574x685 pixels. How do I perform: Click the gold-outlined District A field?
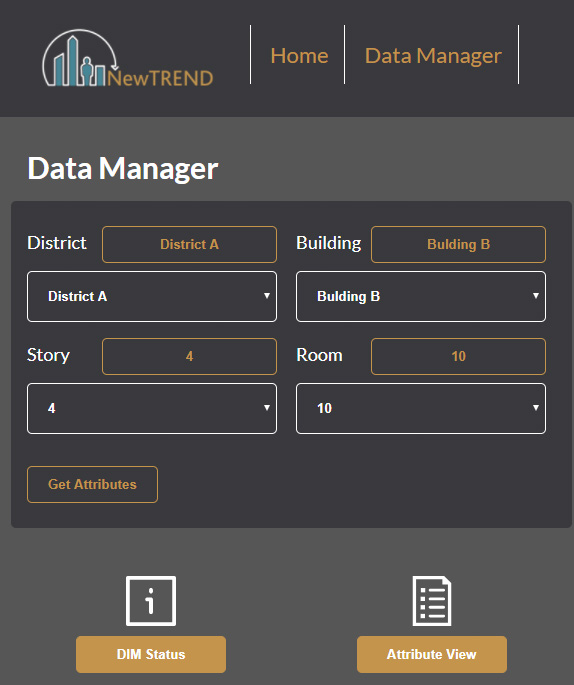point(189,244)
